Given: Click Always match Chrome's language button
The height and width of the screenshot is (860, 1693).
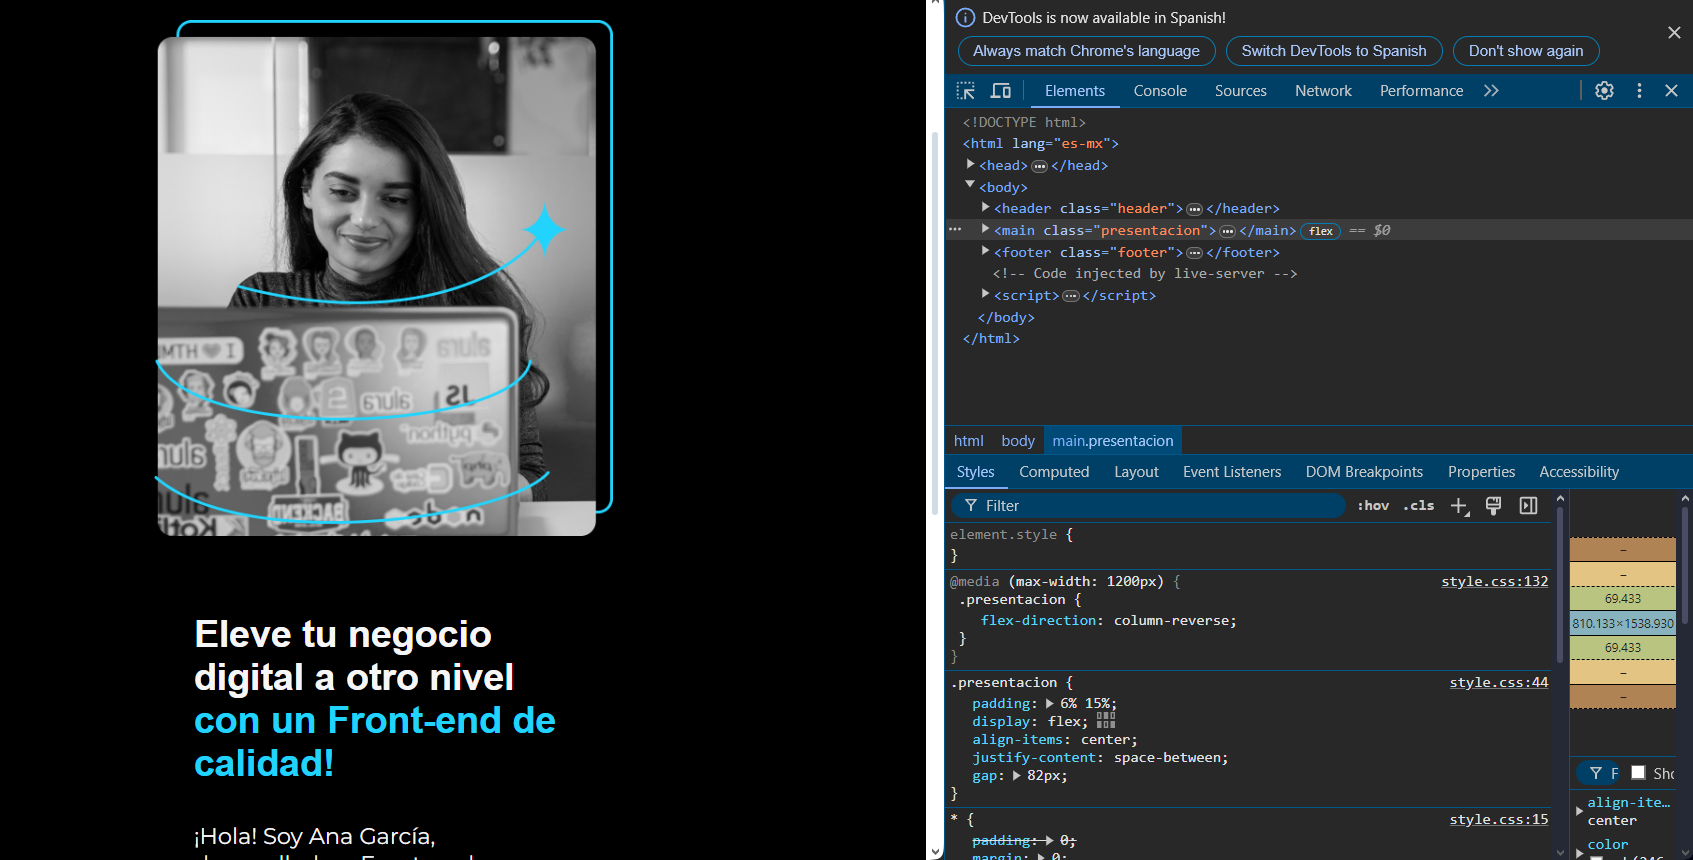Looking at the screenshot, I should pos(1086,51).
